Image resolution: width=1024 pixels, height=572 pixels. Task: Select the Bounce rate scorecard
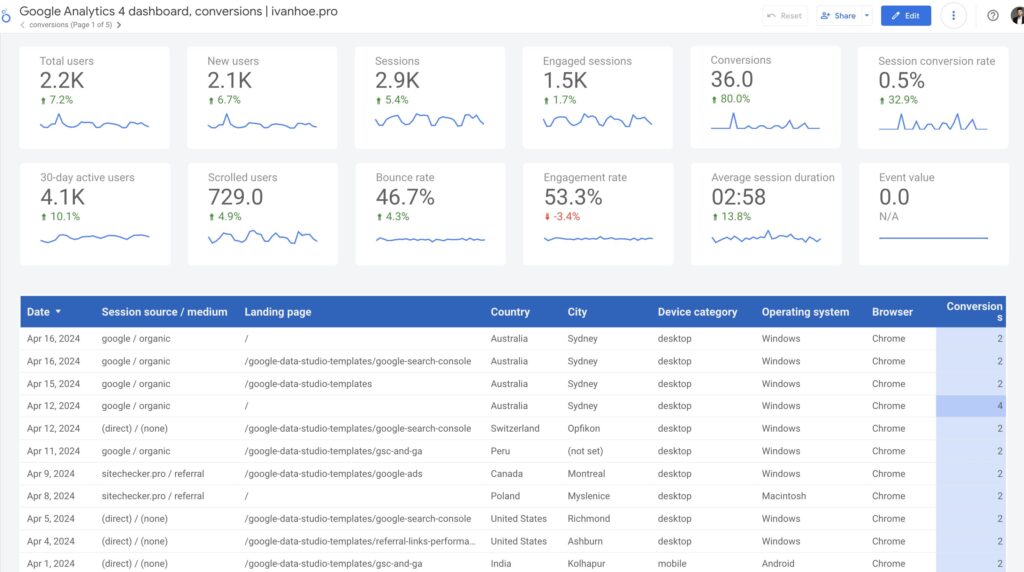430,214
